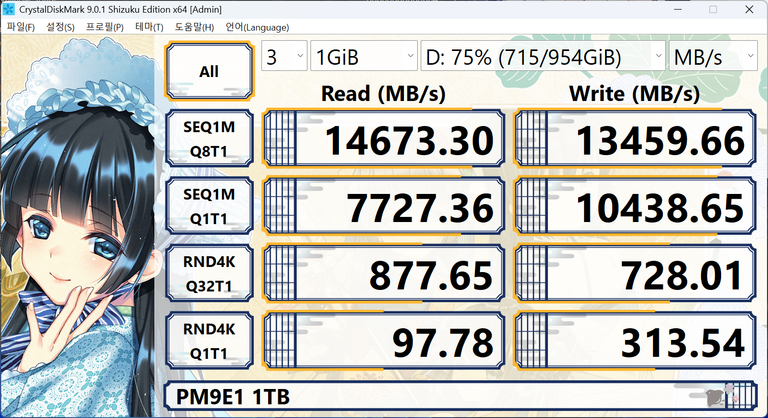Image resolution: width=768 pixels, height=418 pixels.
Task: Click the Write (MB/s) column header
Action: 635,93
